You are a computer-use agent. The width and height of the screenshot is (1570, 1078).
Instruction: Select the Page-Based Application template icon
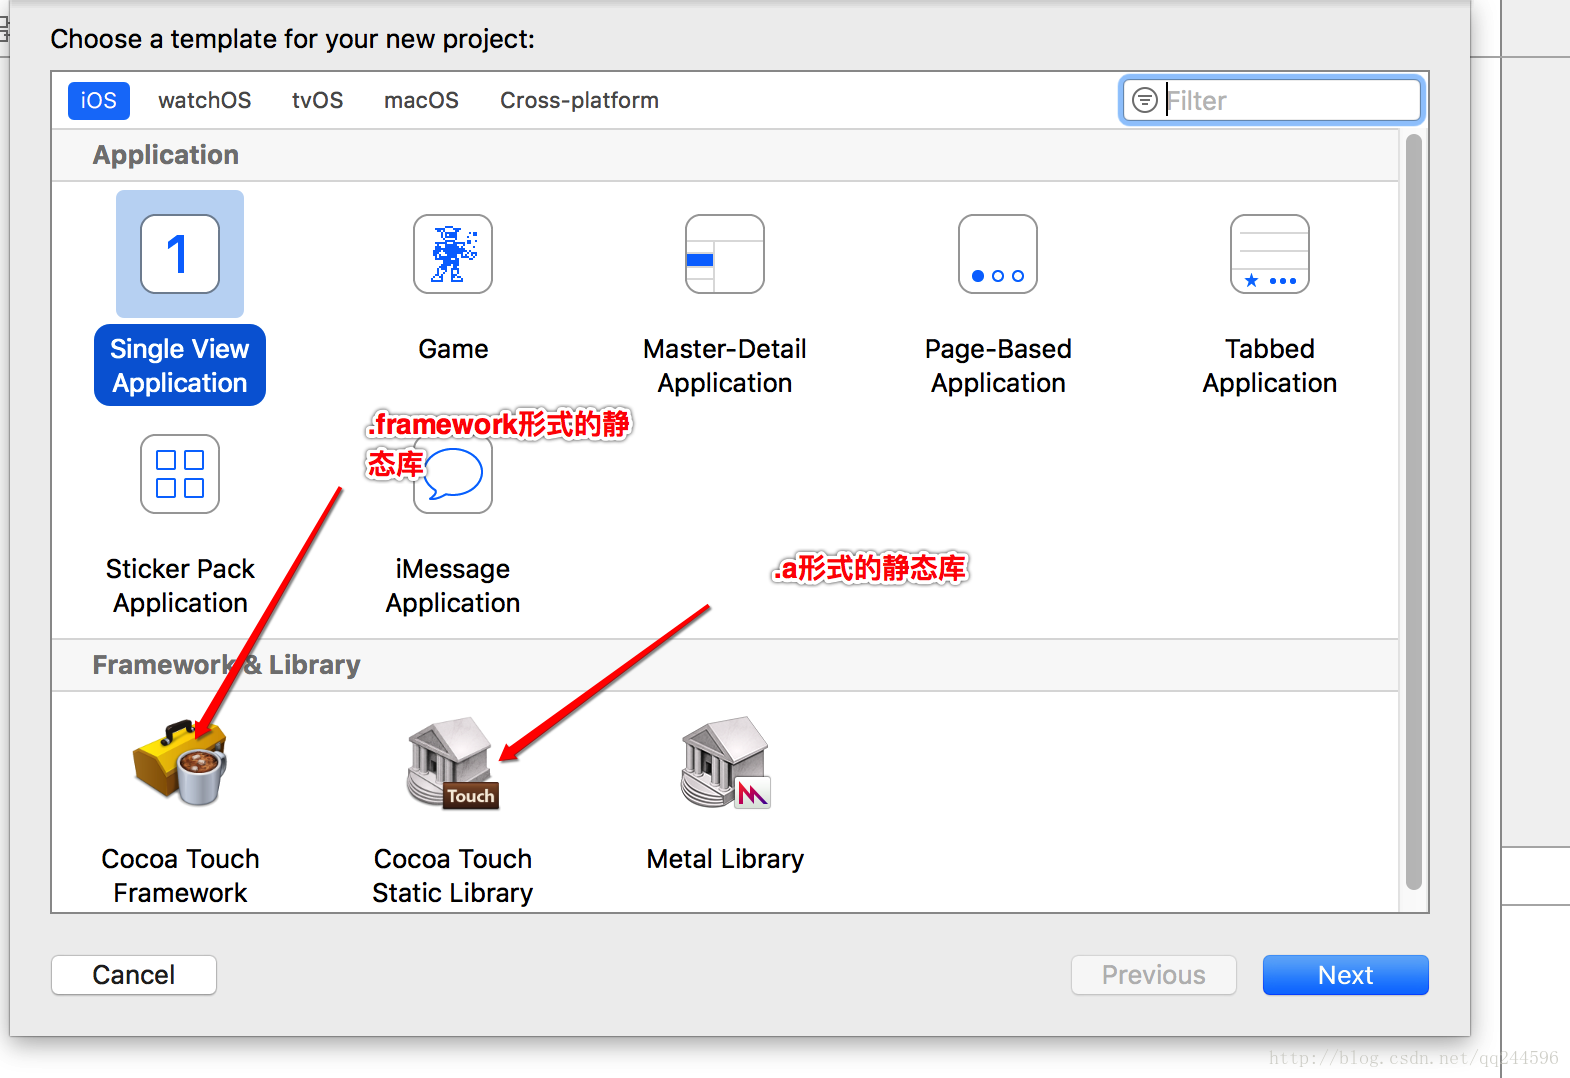(998, 254)
